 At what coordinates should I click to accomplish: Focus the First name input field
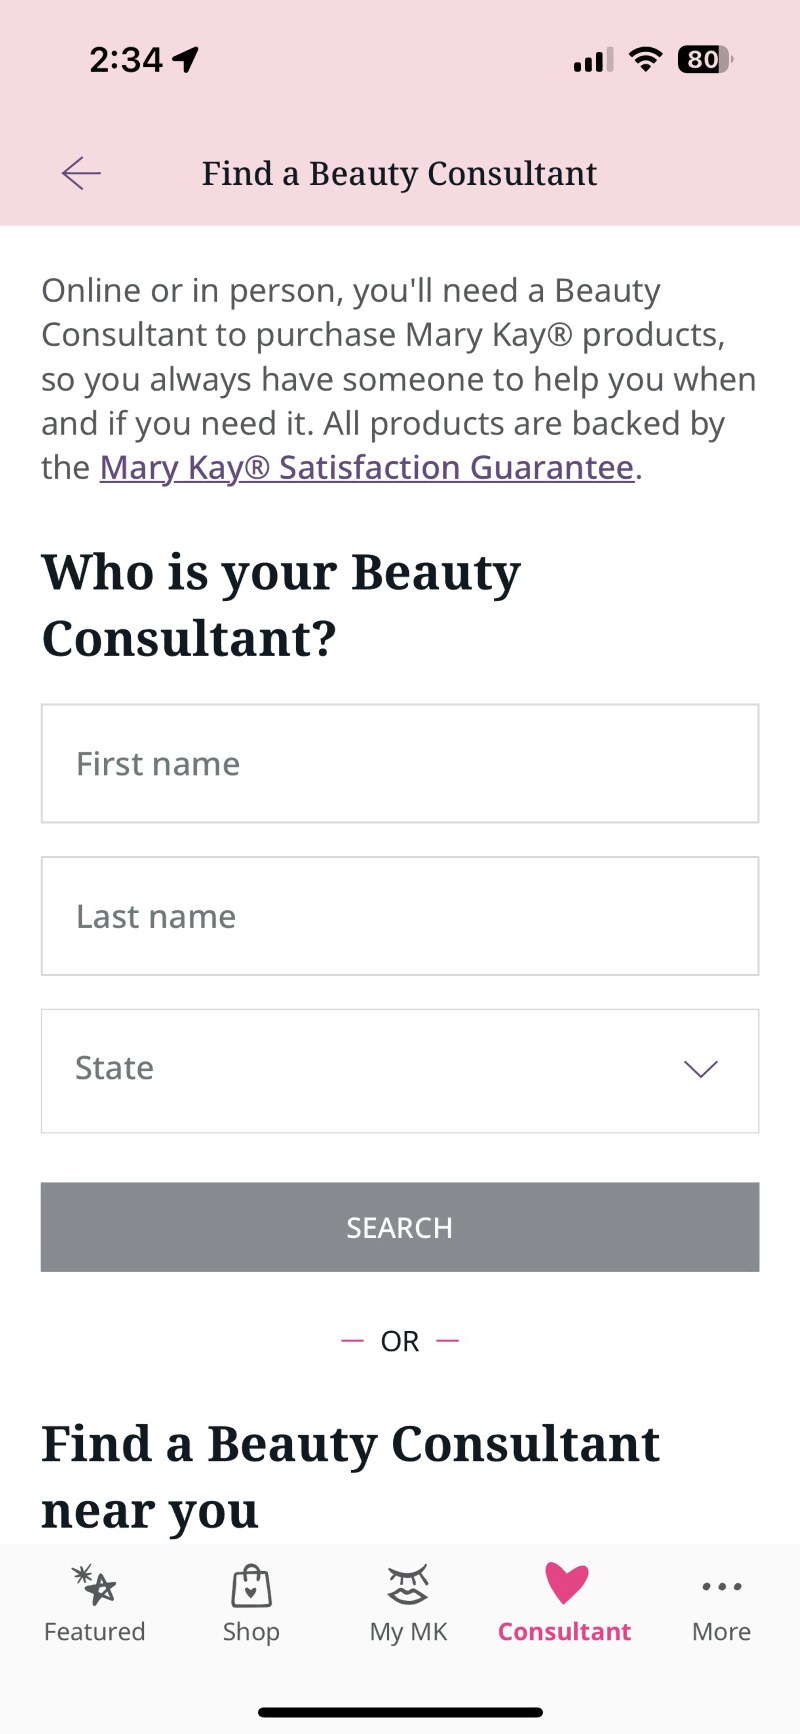(x=400, y=764)
